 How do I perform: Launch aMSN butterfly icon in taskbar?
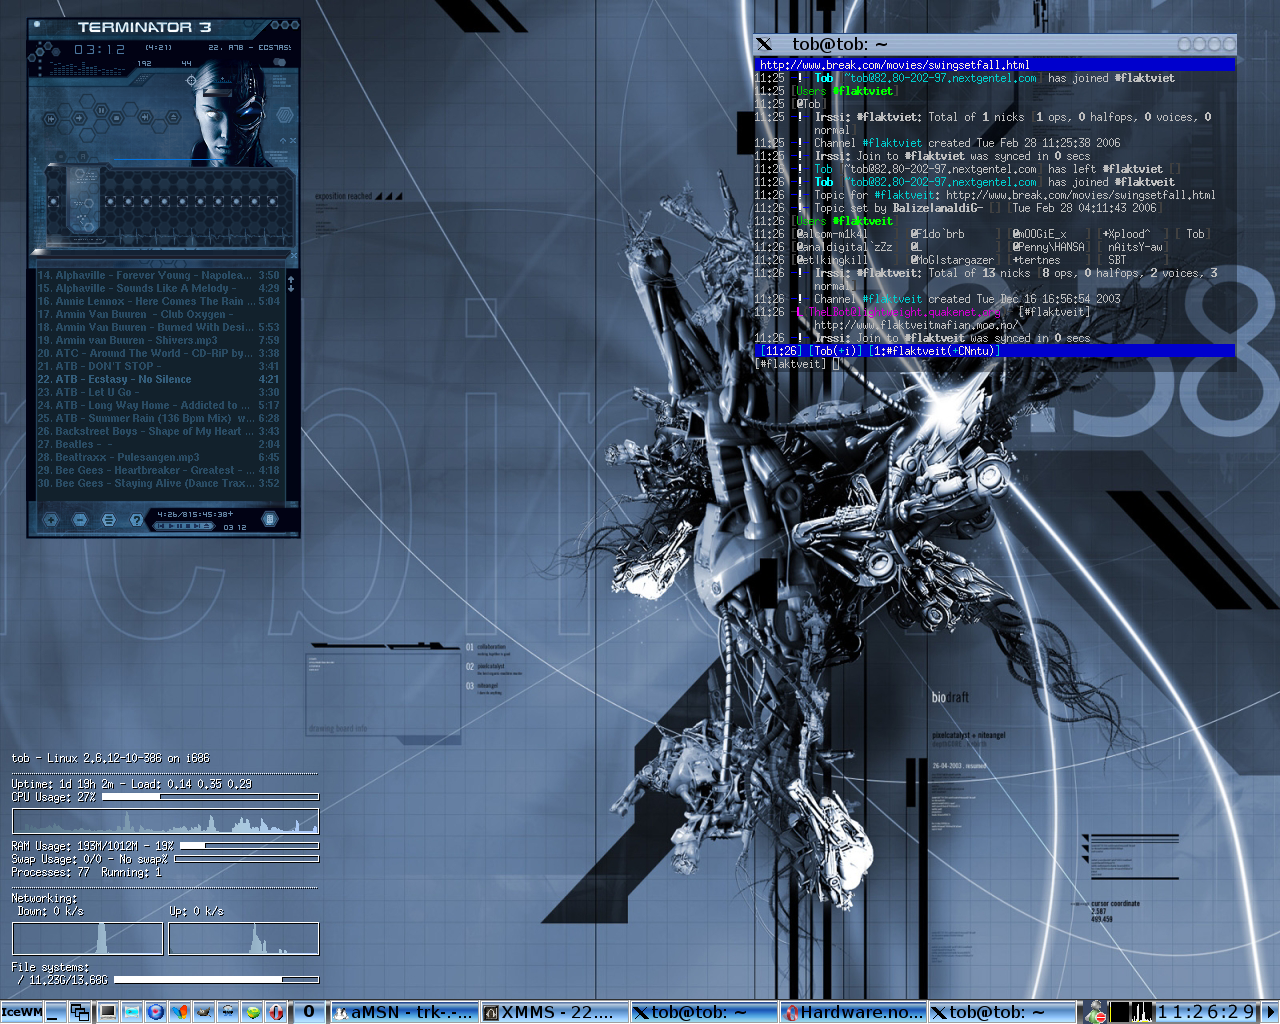180,1012
